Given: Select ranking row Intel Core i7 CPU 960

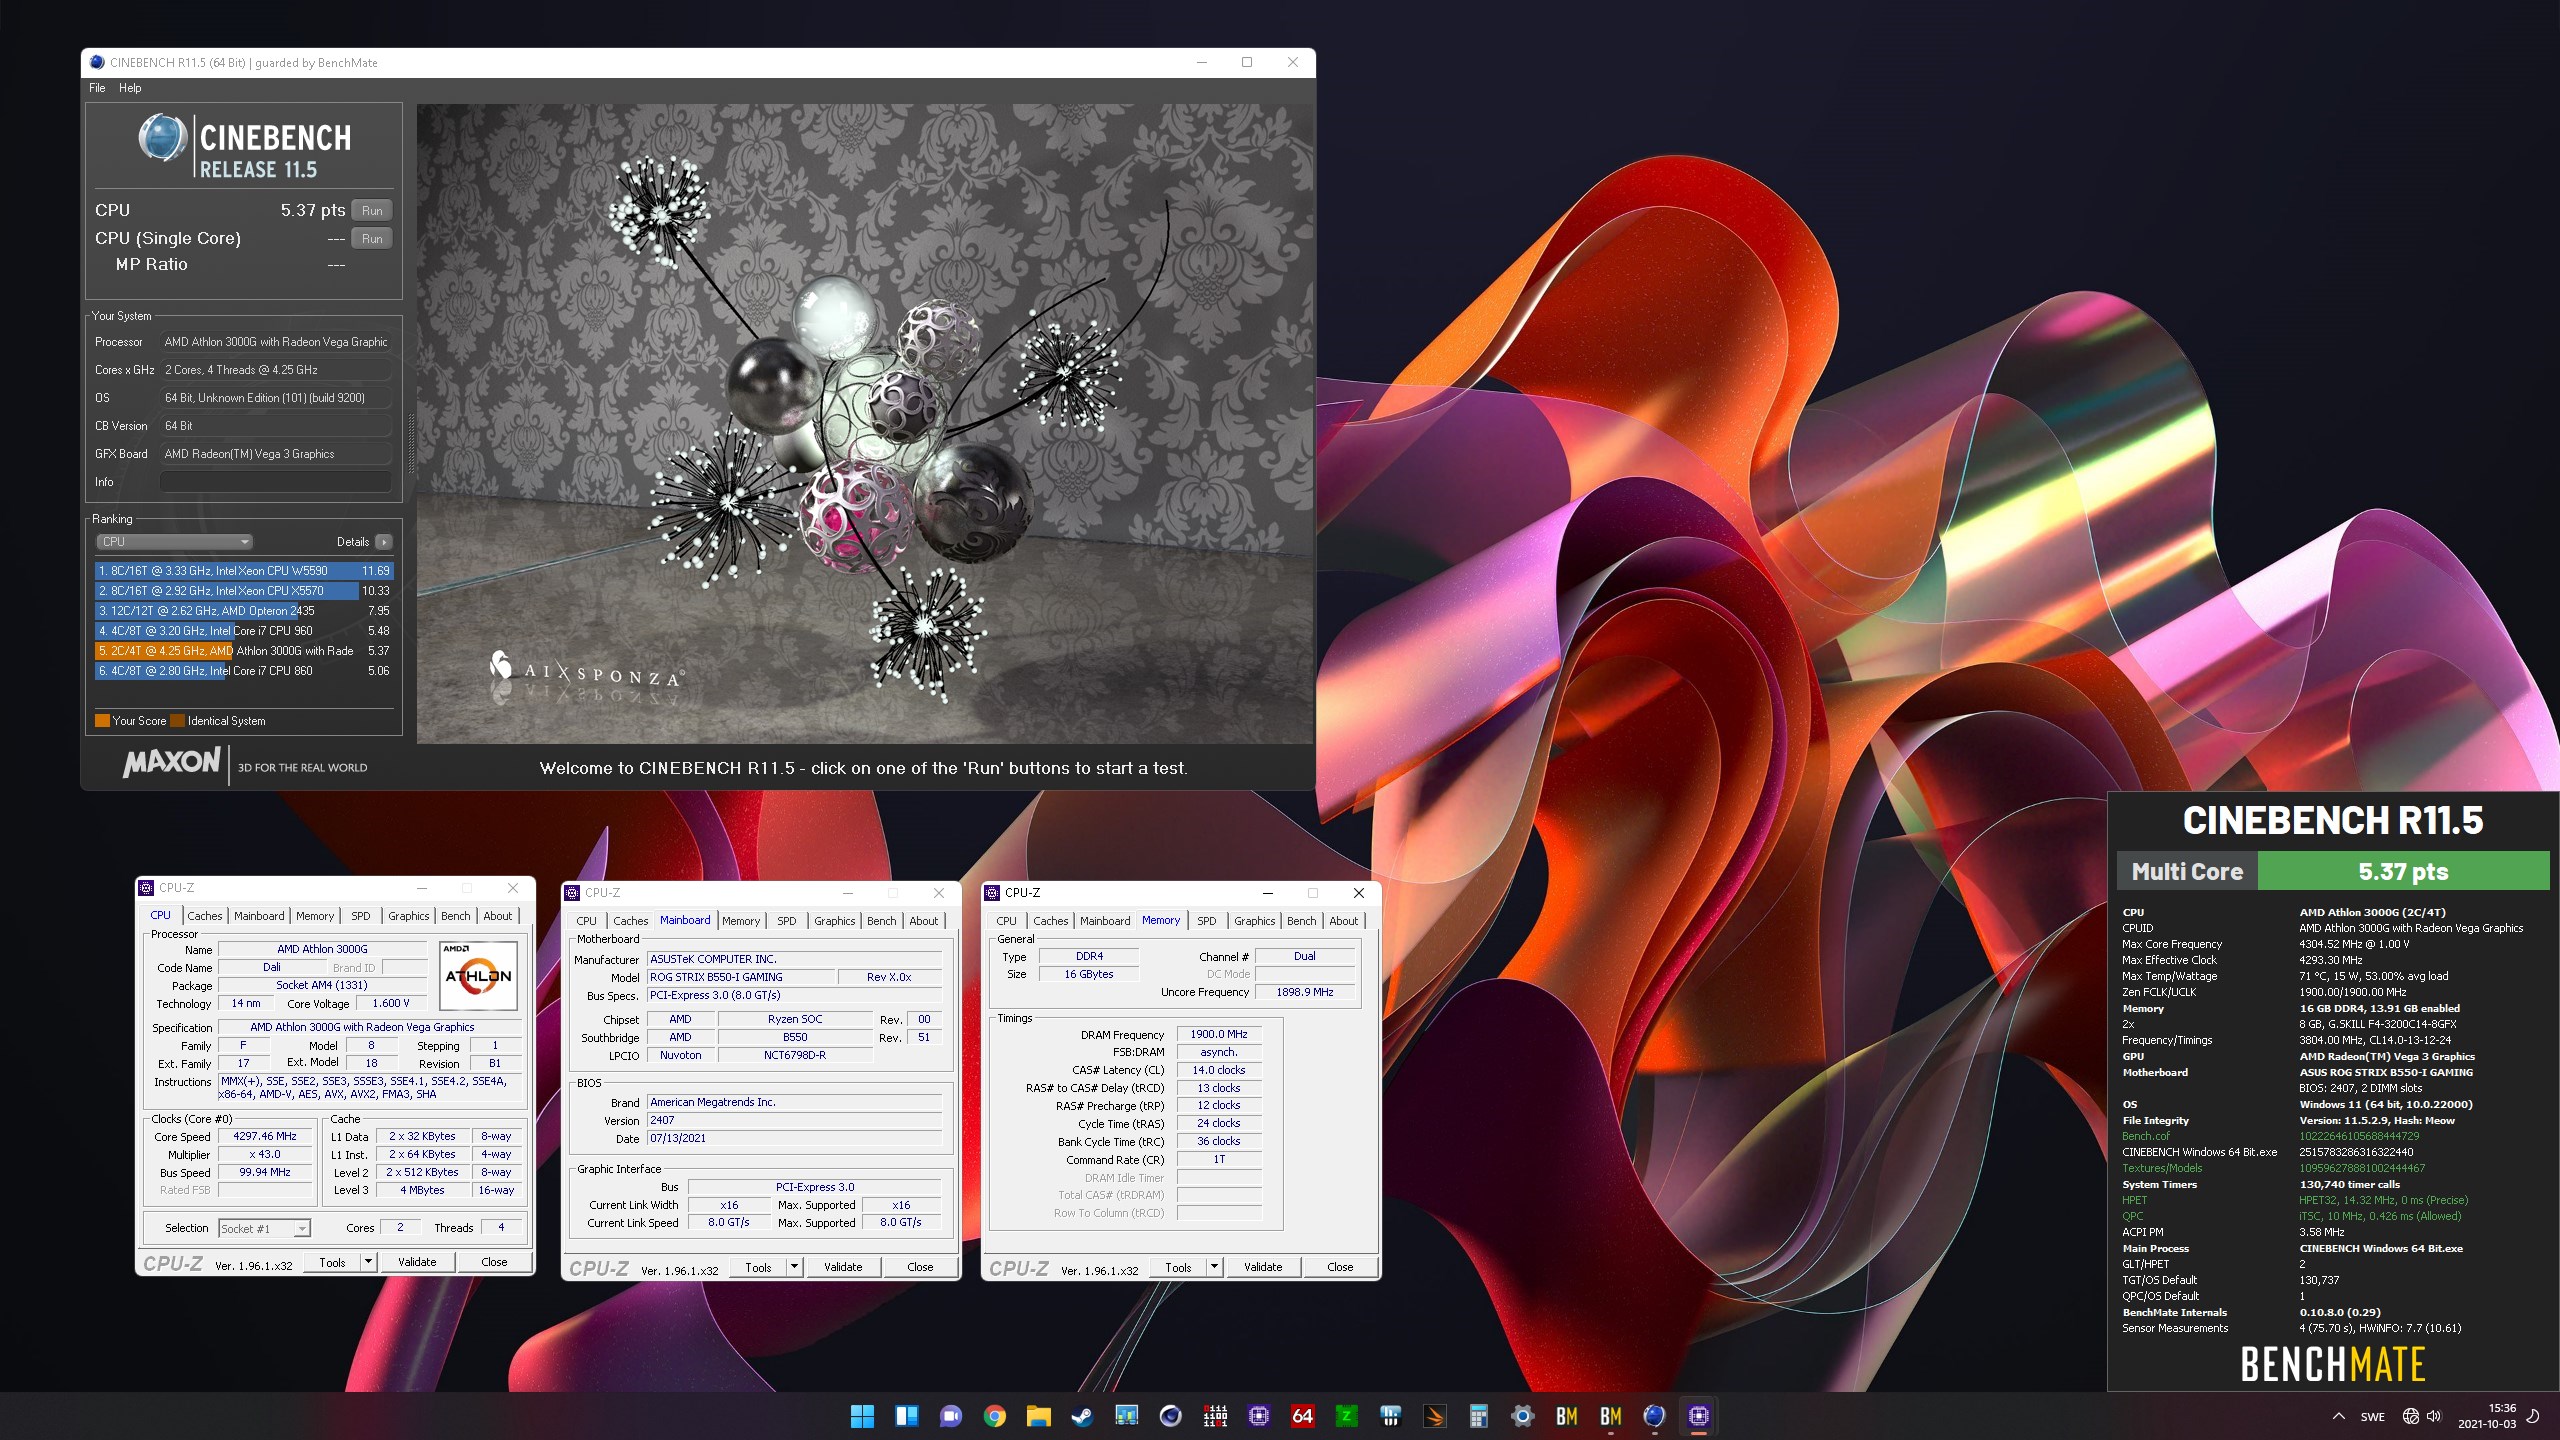Looking at the screenshot, I should click(x=244, y=631).
